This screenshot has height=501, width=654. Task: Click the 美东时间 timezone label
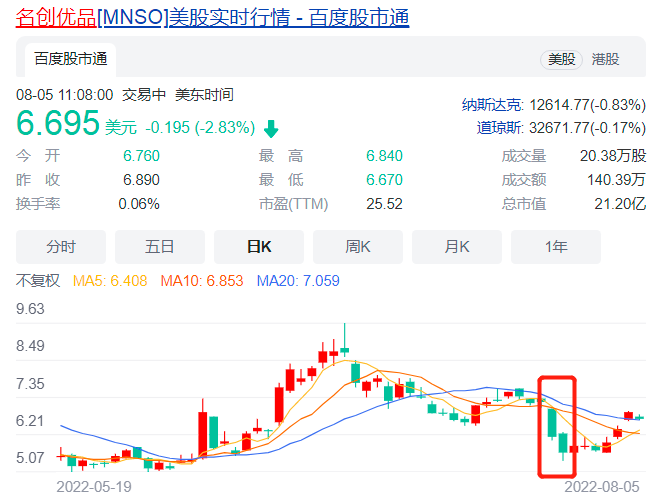(204, 95)
